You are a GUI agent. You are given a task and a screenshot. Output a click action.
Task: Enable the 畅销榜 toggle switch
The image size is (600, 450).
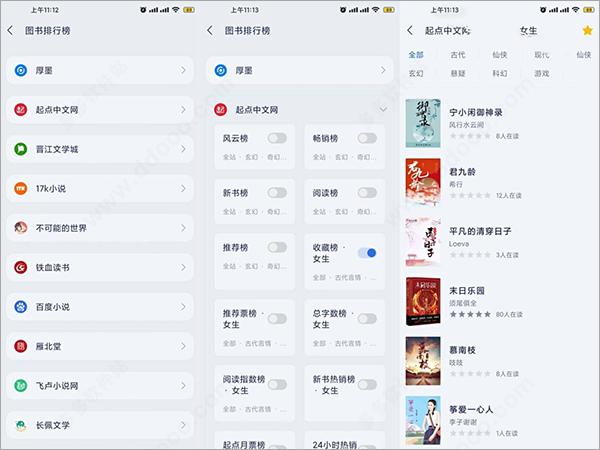[x=366, y=138]
